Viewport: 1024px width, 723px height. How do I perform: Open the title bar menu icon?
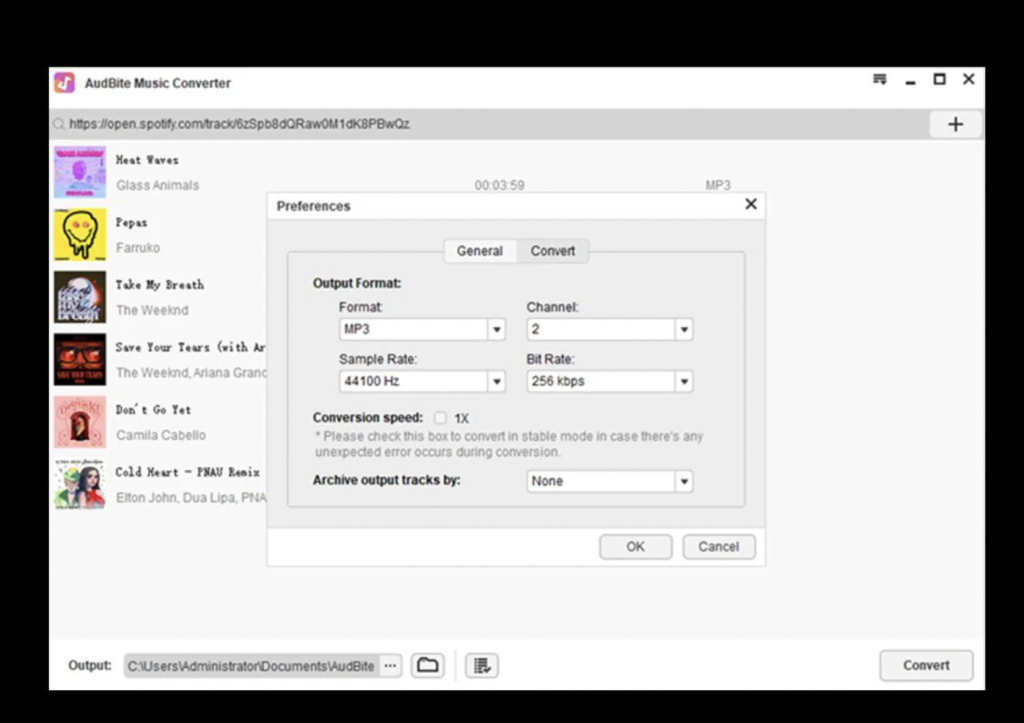pyautogui.click(x=880, y=80)
